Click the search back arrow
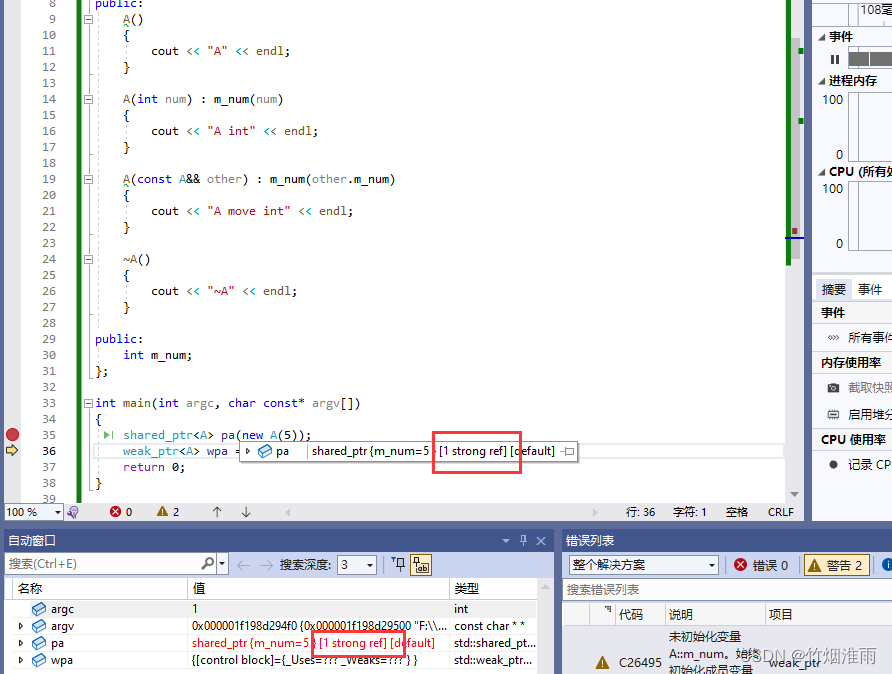This screenshot has height=674, width=892. [243, 565]
